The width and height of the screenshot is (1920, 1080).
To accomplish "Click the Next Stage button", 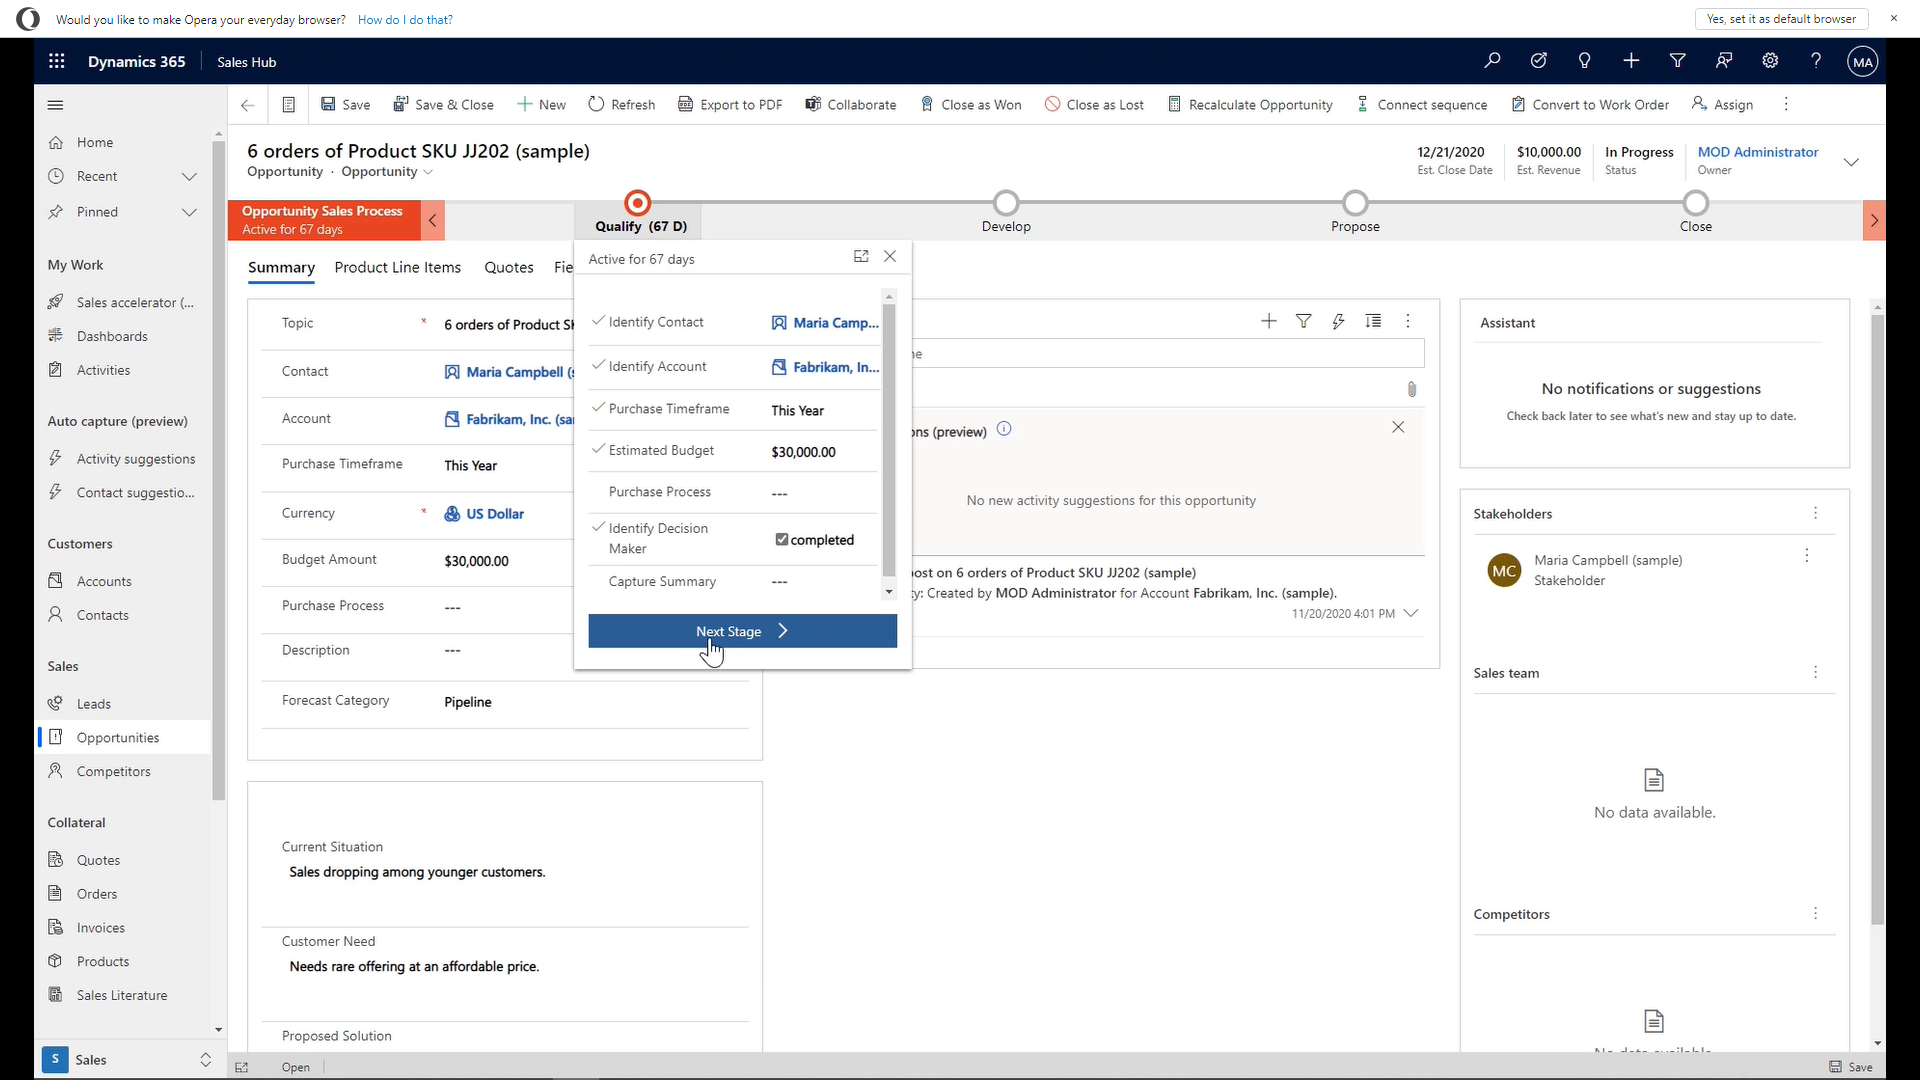I will [x=742, y=632].
